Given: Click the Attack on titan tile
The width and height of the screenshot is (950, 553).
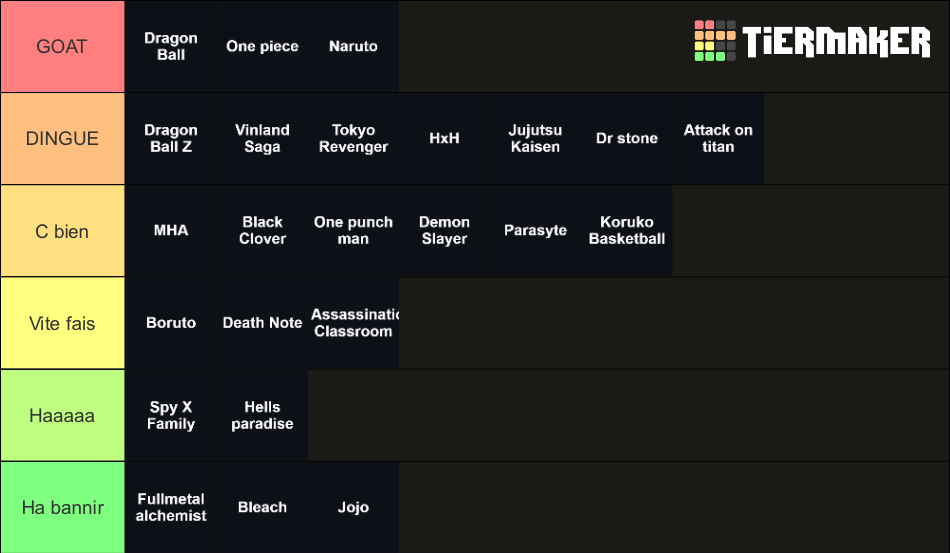Looking at the screenshot, I should click(x=718, y=139).
